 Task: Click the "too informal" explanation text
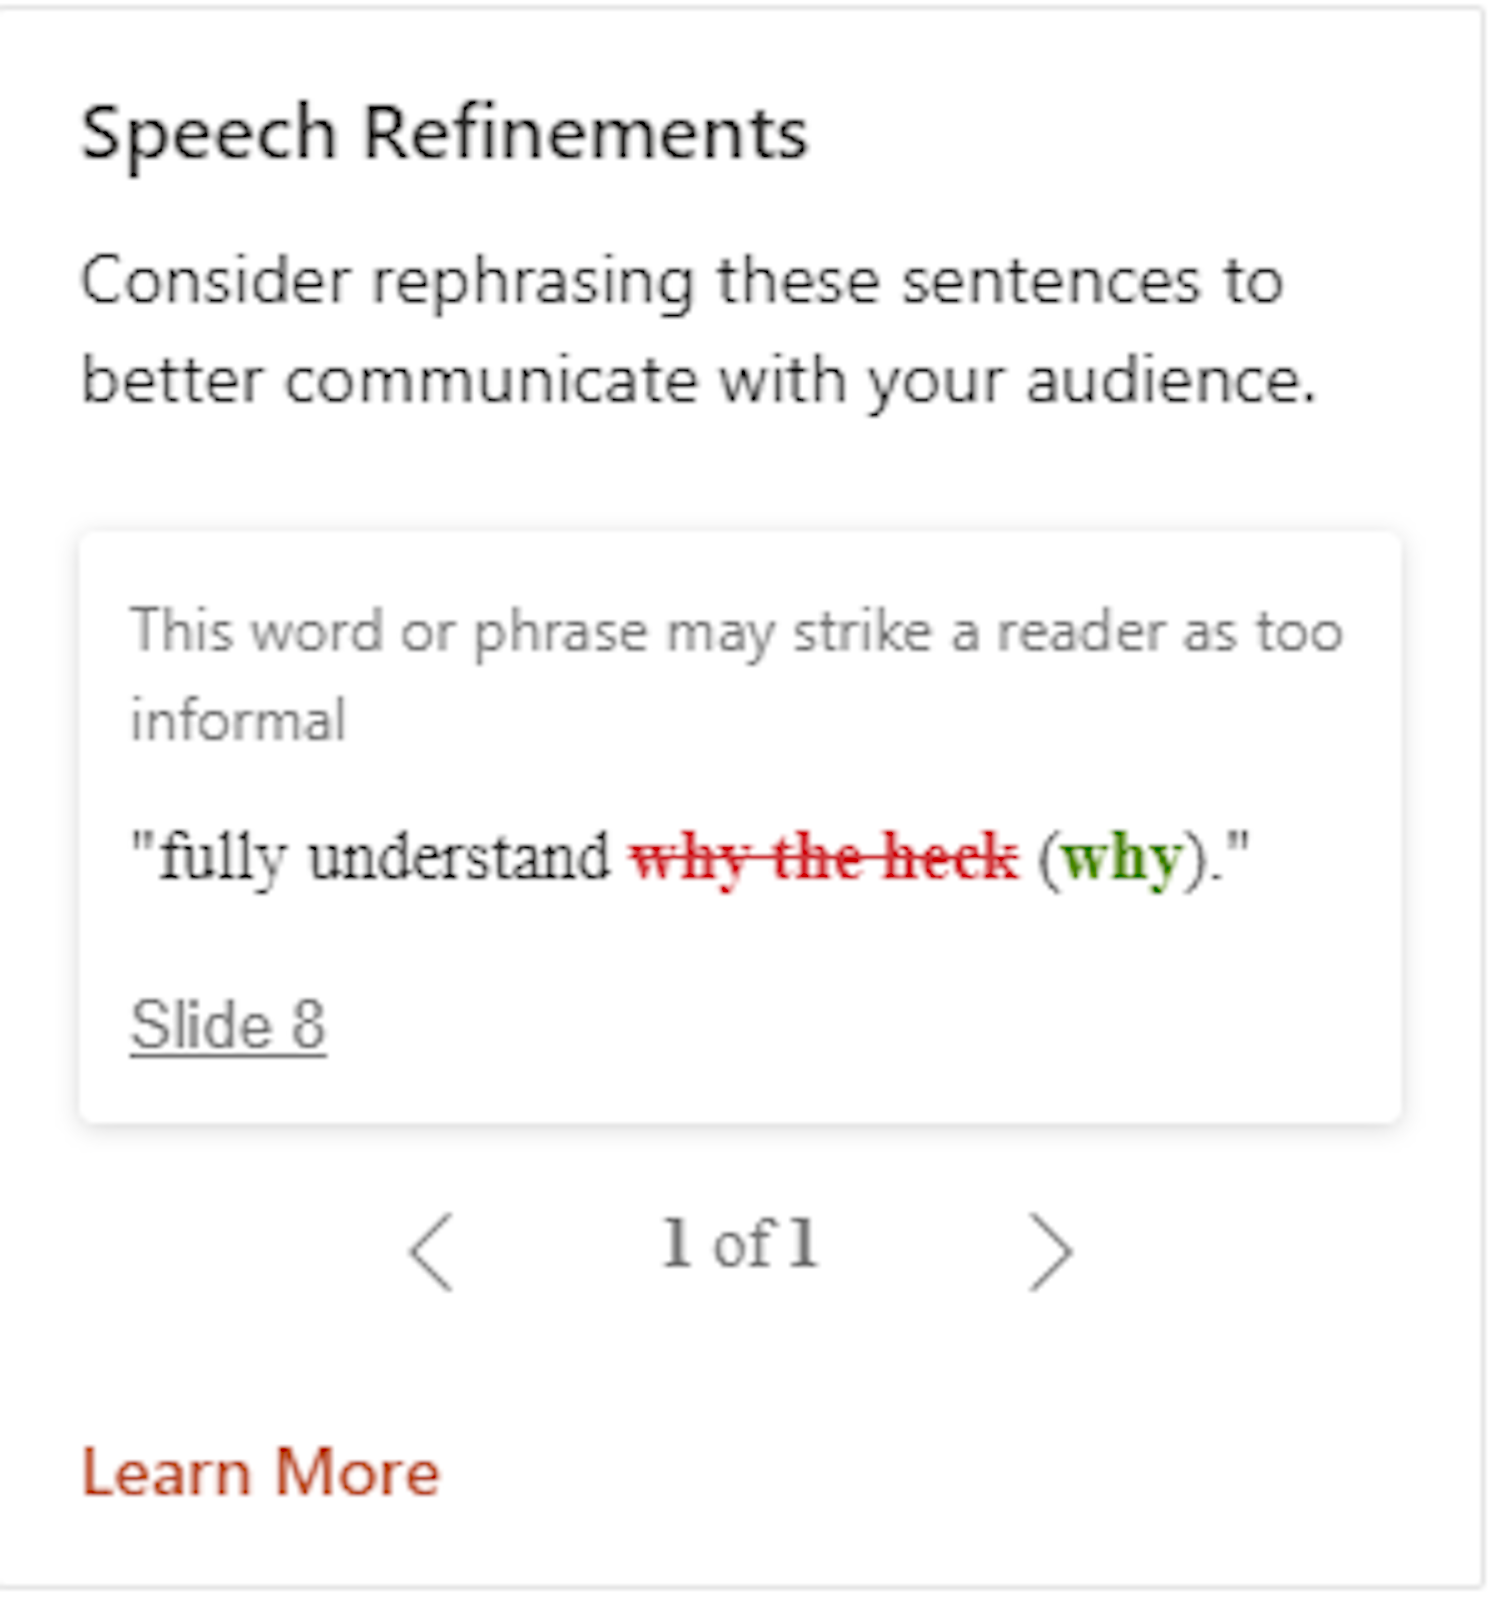736,632
